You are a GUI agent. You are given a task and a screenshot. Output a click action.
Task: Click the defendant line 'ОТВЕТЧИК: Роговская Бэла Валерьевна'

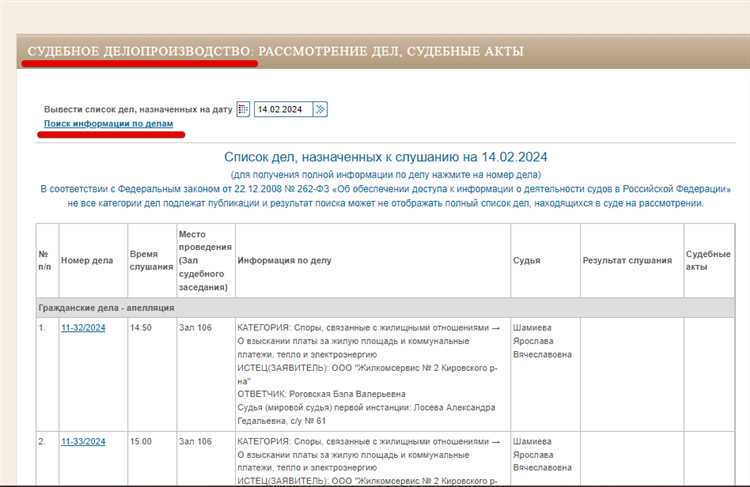[321, 394]
